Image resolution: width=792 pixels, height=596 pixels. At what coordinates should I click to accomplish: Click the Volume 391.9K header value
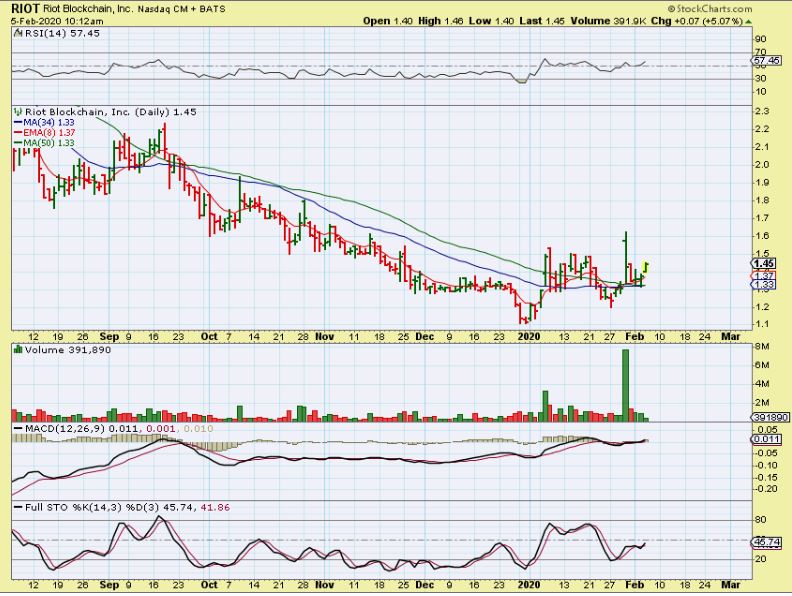(608, 21)
